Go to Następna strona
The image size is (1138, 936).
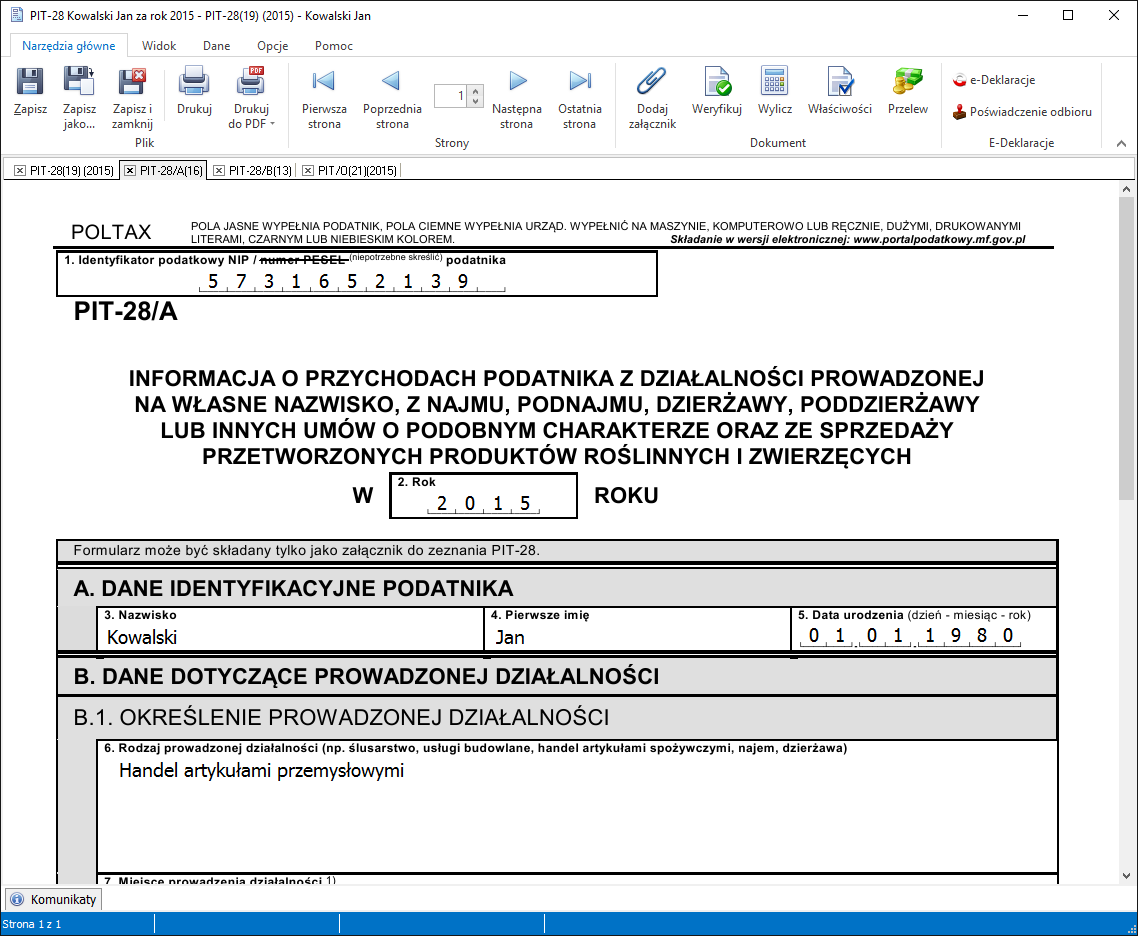[x=517, y=98]
